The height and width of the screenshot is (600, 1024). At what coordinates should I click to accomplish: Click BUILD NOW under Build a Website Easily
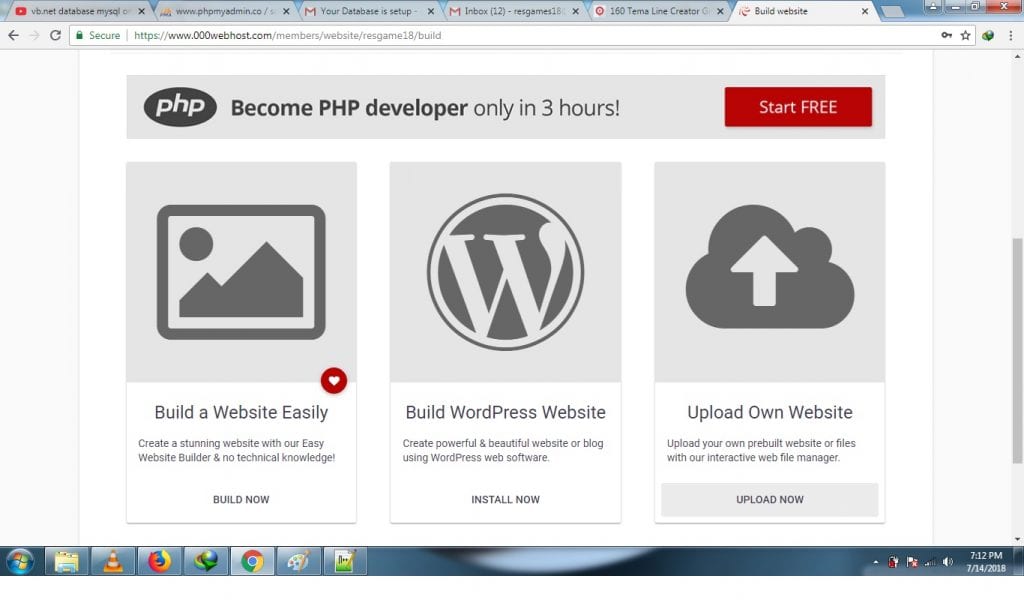tap(241, 499)
